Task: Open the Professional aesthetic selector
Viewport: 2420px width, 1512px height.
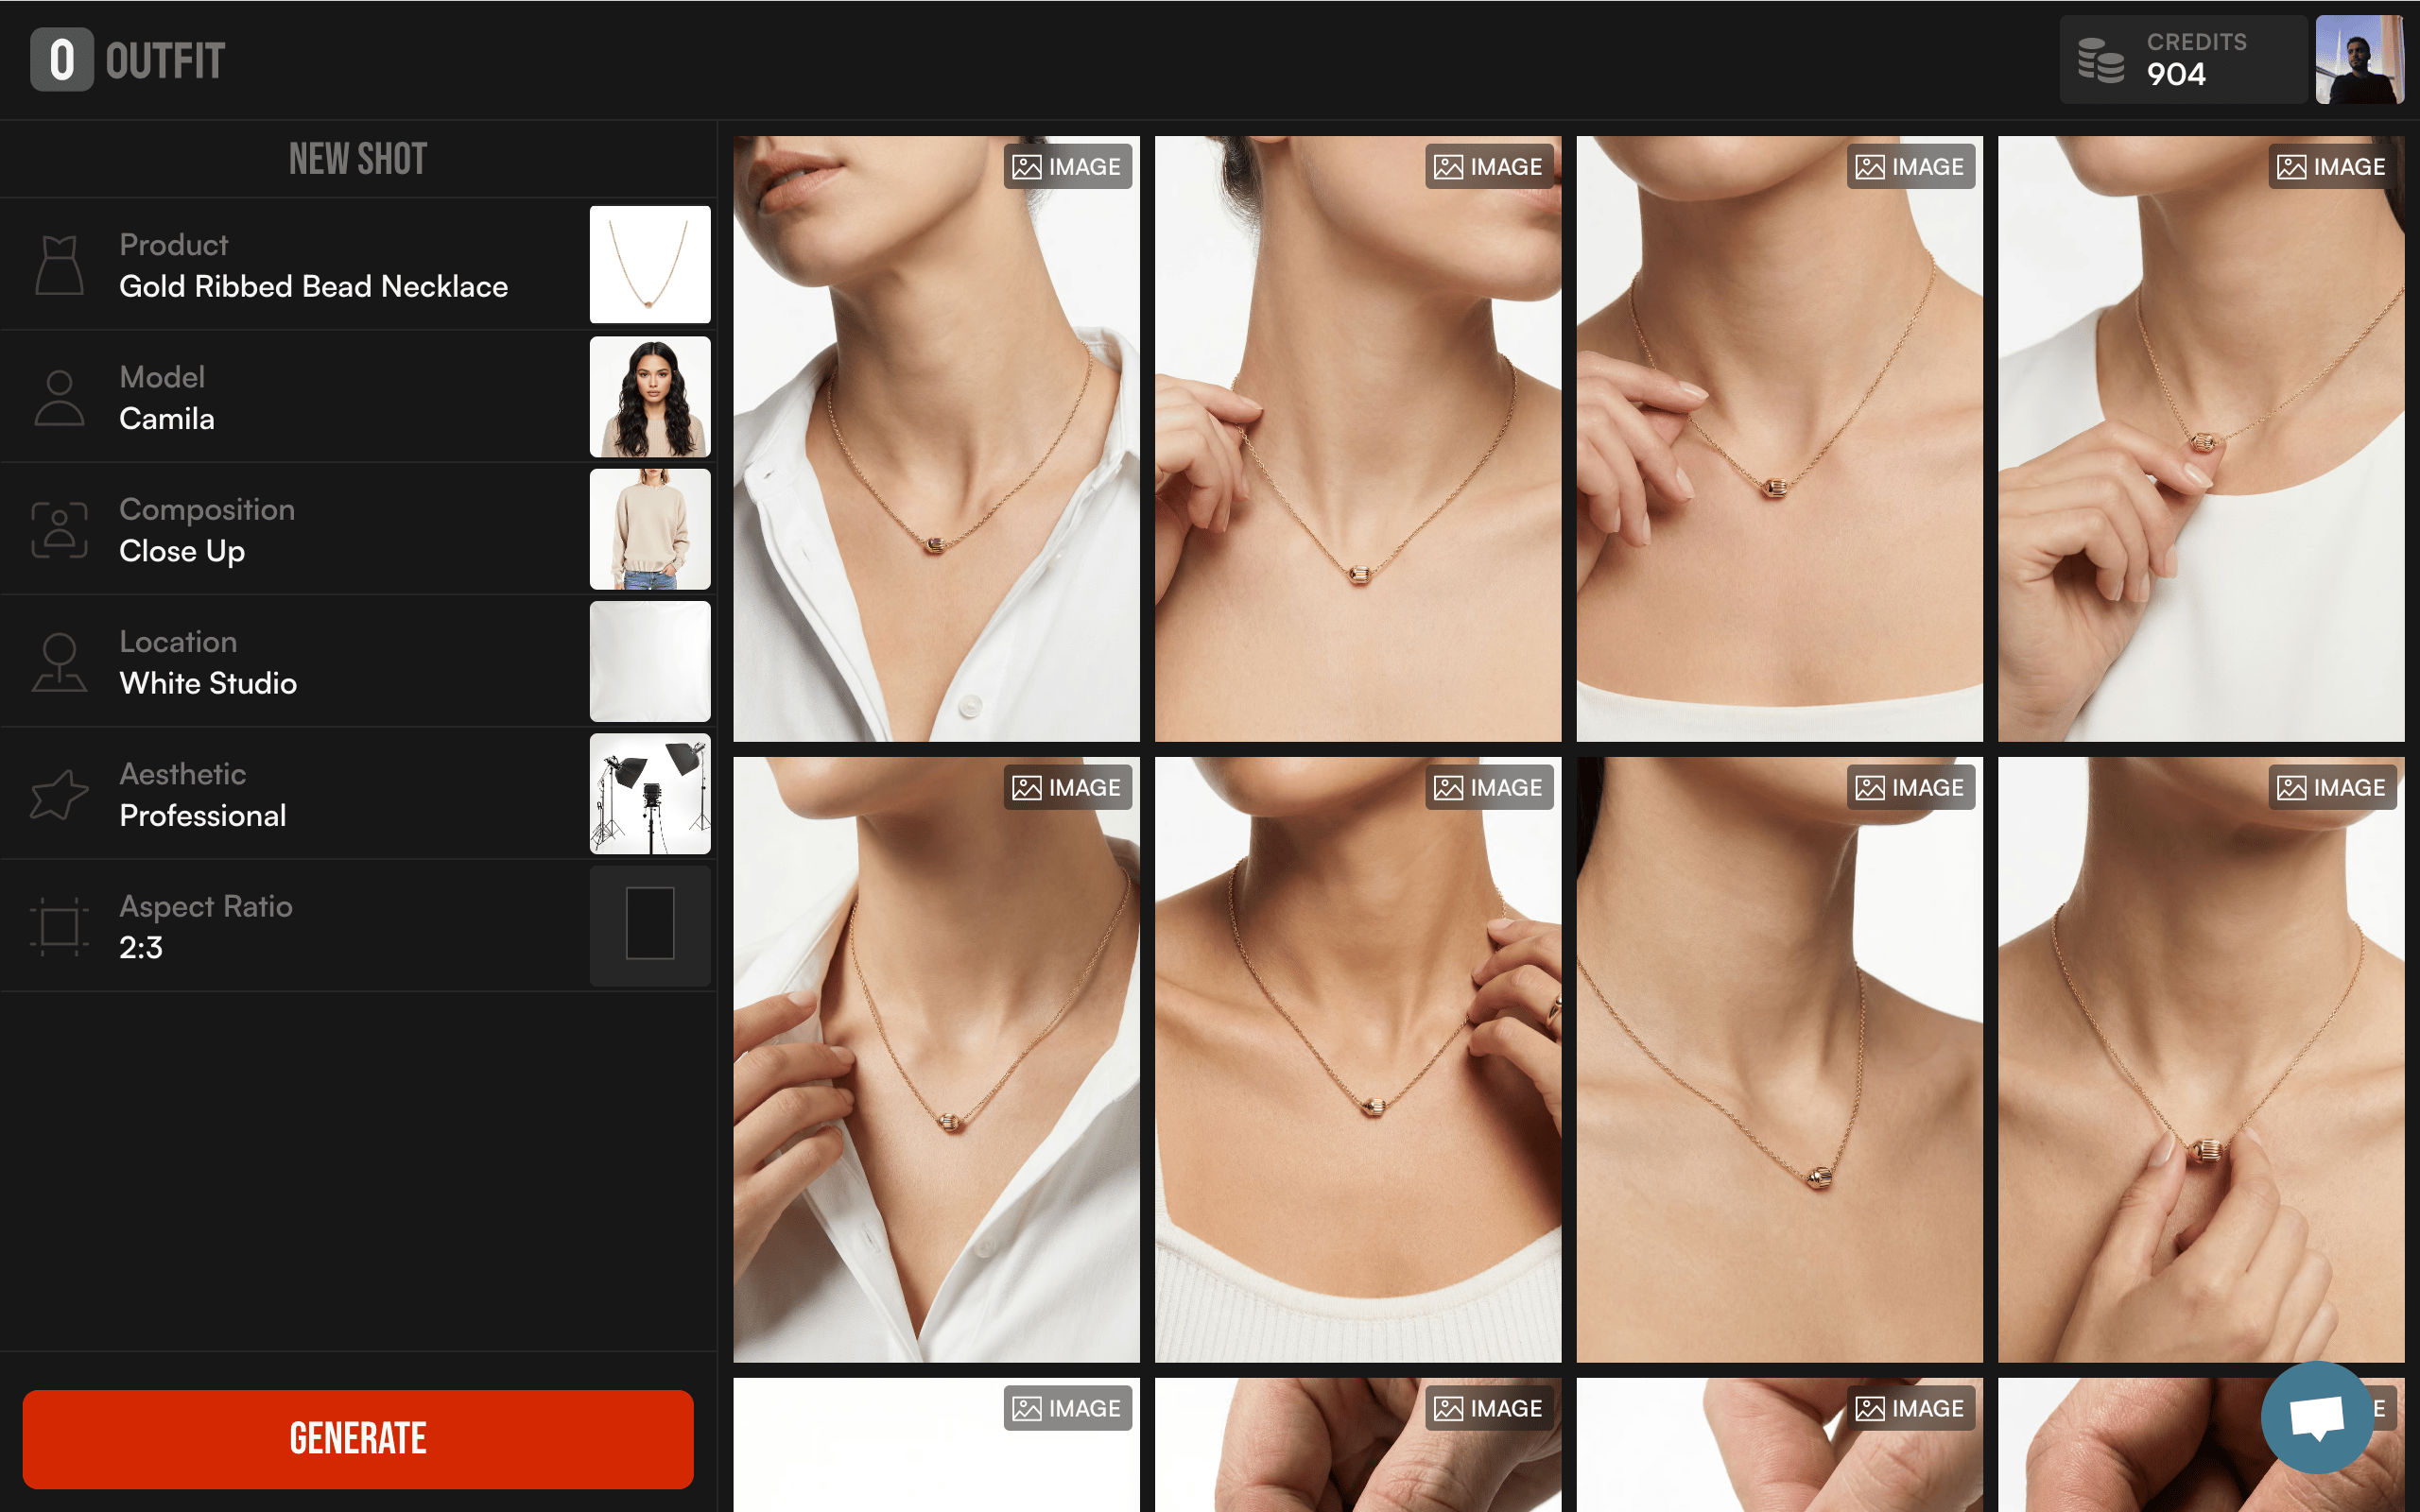Action: [x=202, y=815]
